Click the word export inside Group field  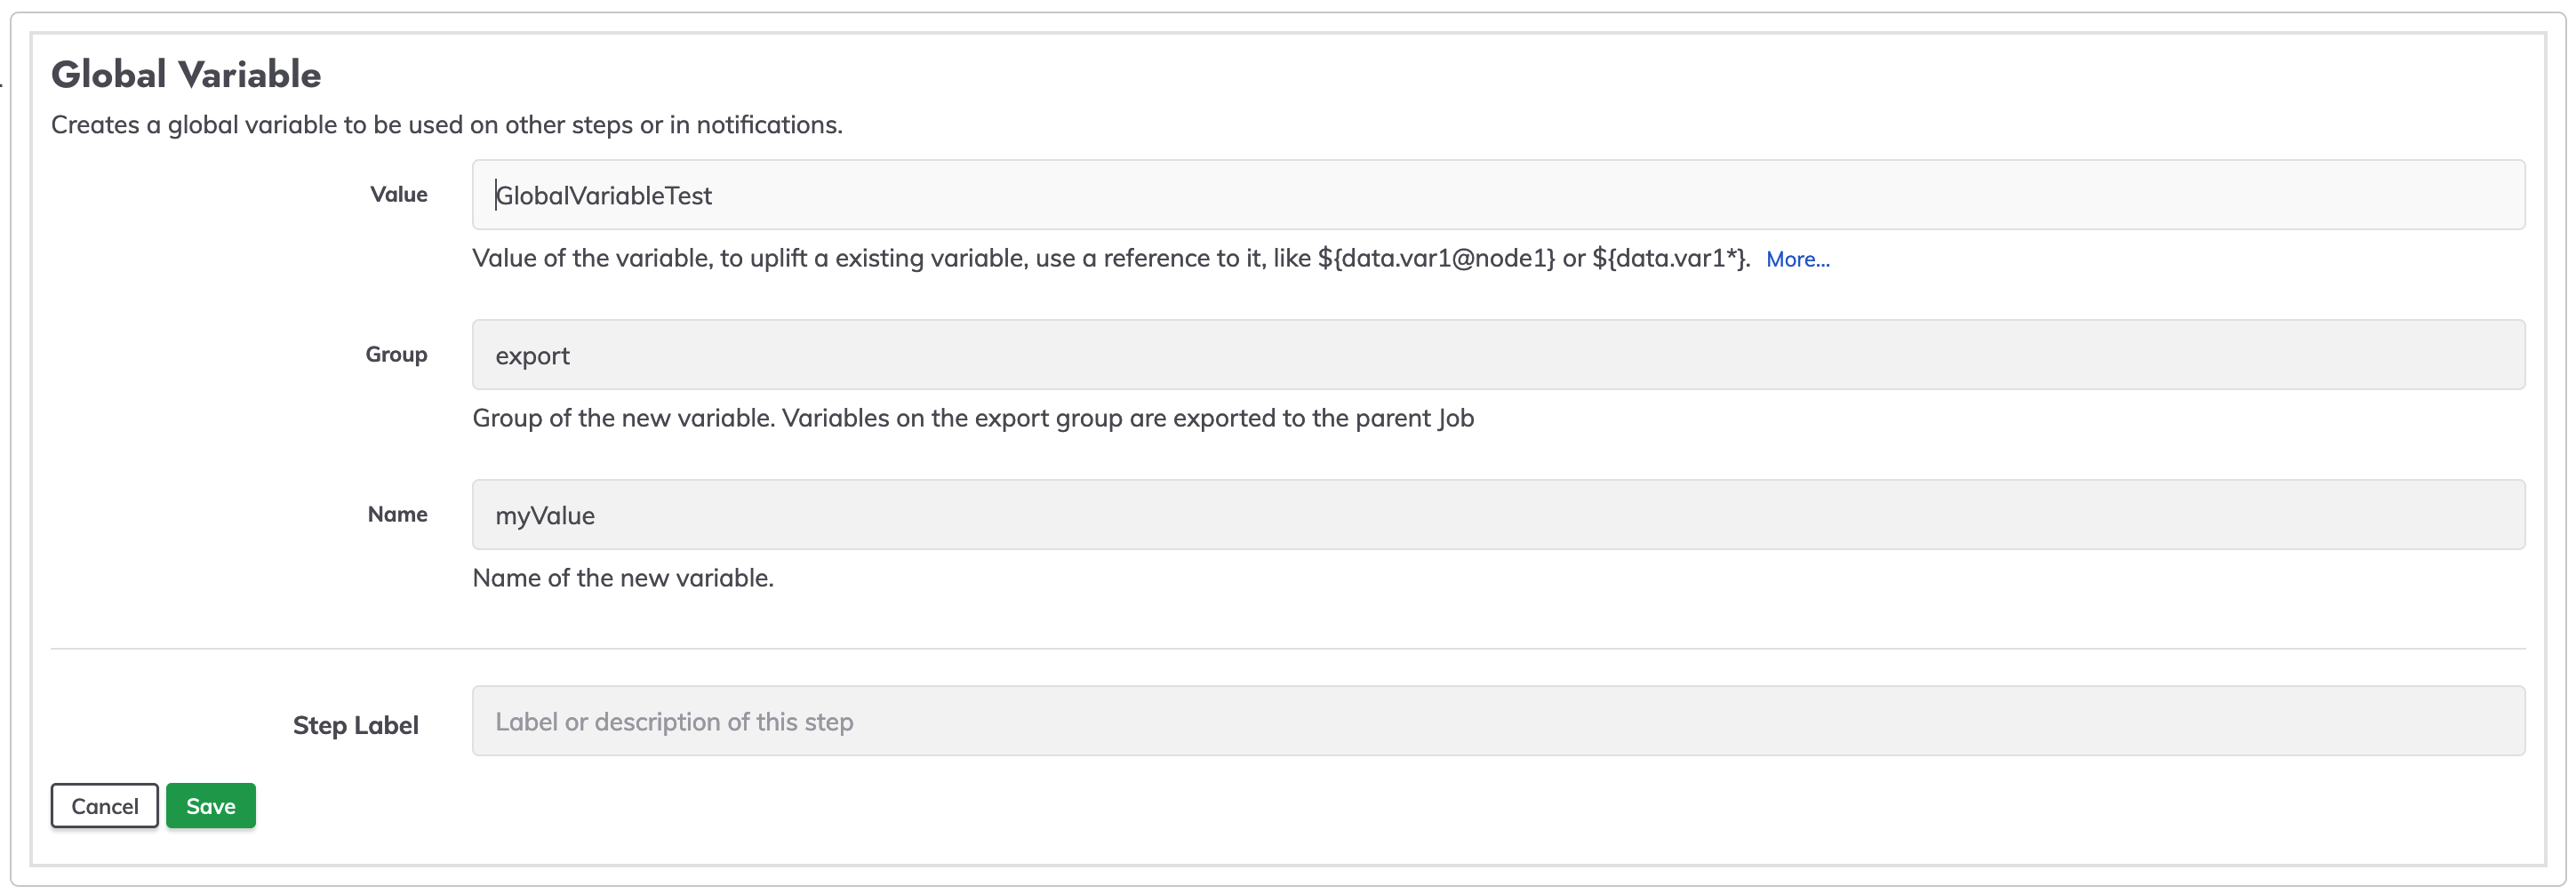[532, 356]
